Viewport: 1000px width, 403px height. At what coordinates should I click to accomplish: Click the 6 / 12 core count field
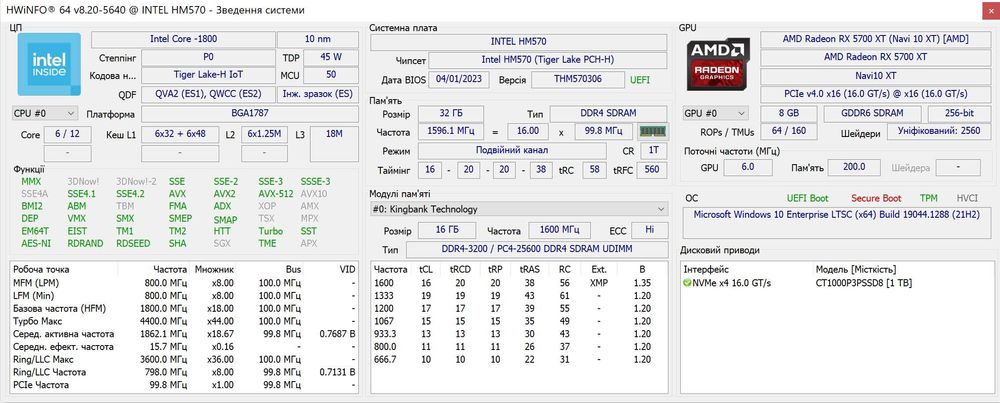click(x=68, y=135)
